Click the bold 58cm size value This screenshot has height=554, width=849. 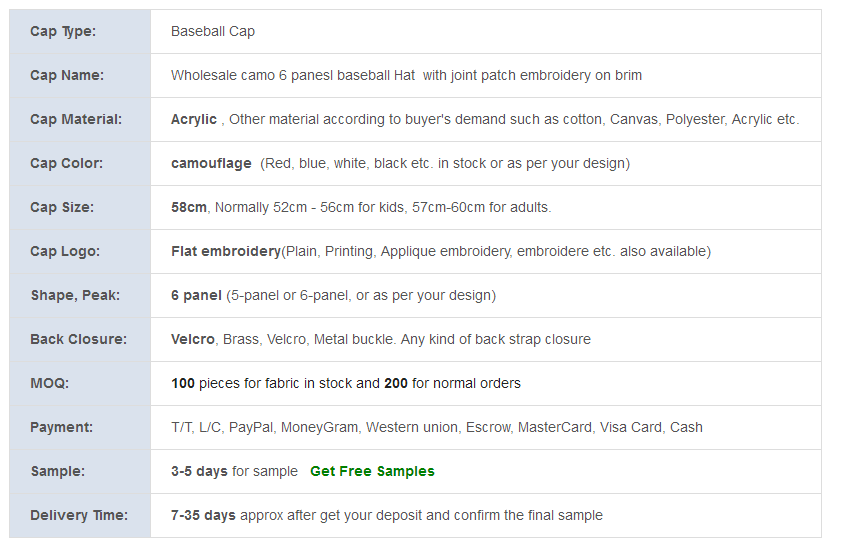[188, 207]
